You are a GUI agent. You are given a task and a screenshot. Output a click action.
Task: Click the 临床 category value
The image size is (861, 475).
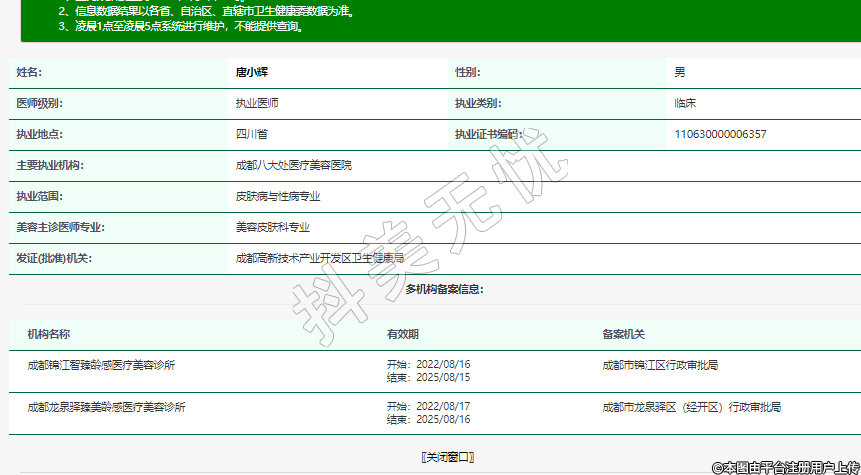(x=685, y=103)
